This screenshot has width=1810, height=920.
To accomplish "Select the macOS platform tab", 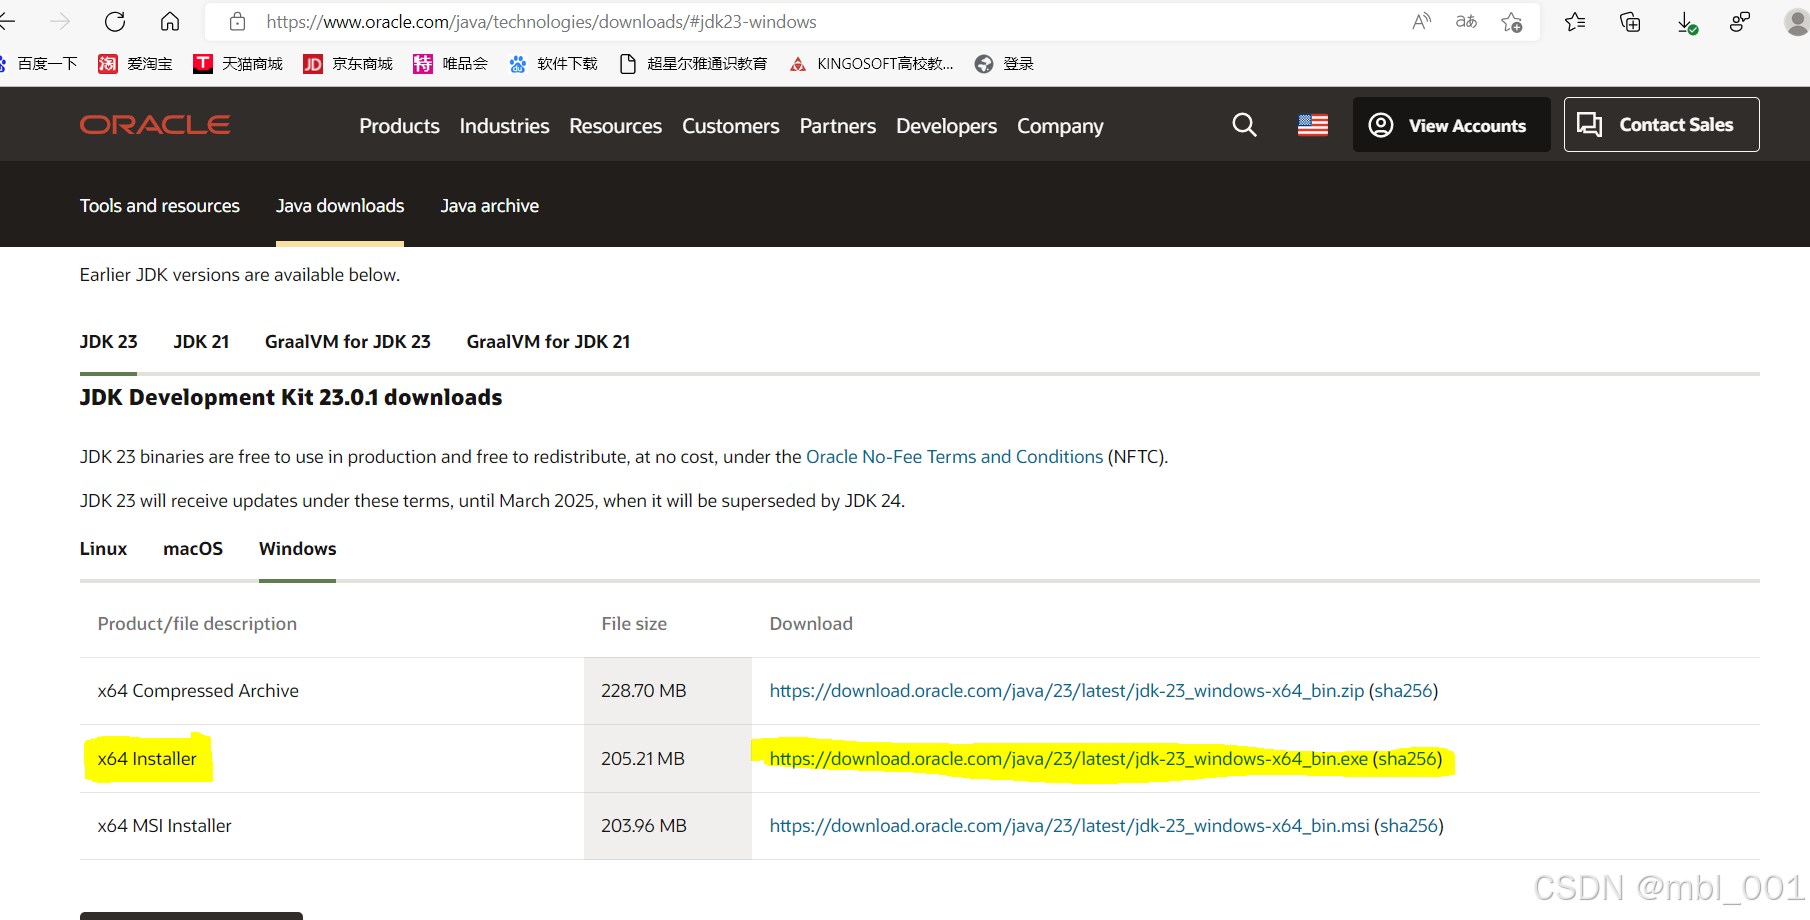I will tap(193, 549).
